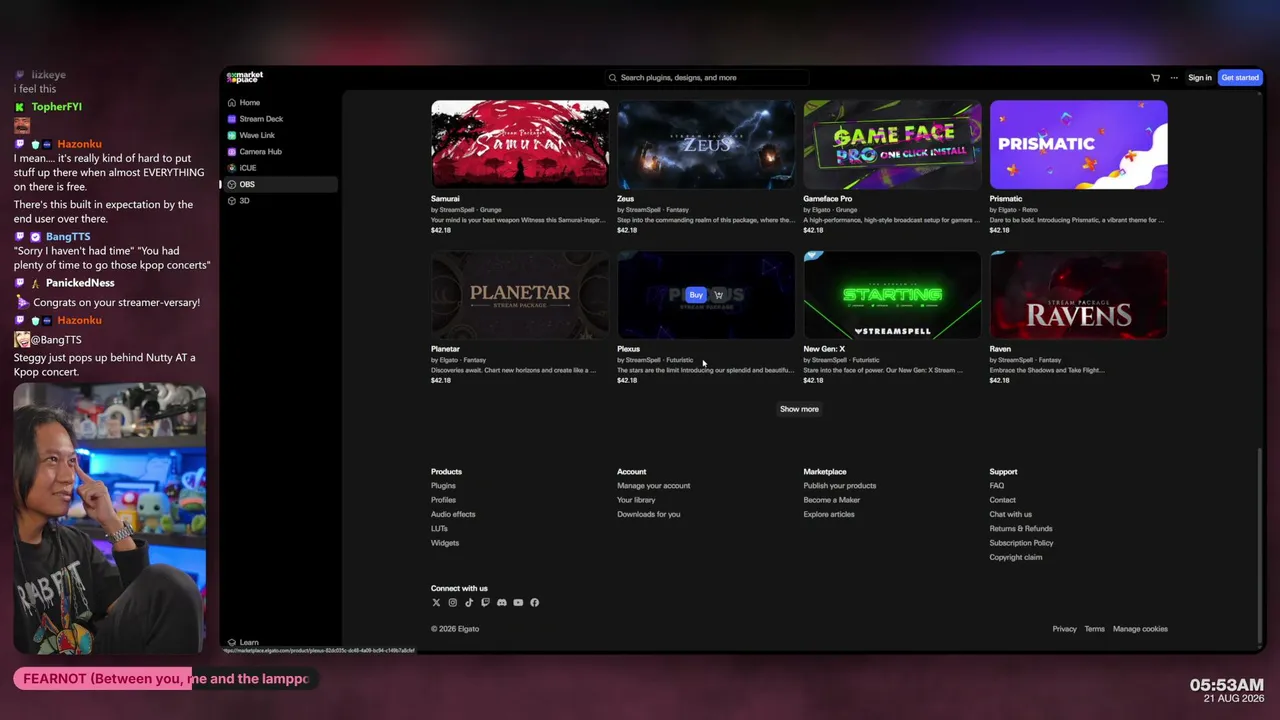Open Manage your account link
This screenshot has height=720, width=1280.
tap(654, 486)
